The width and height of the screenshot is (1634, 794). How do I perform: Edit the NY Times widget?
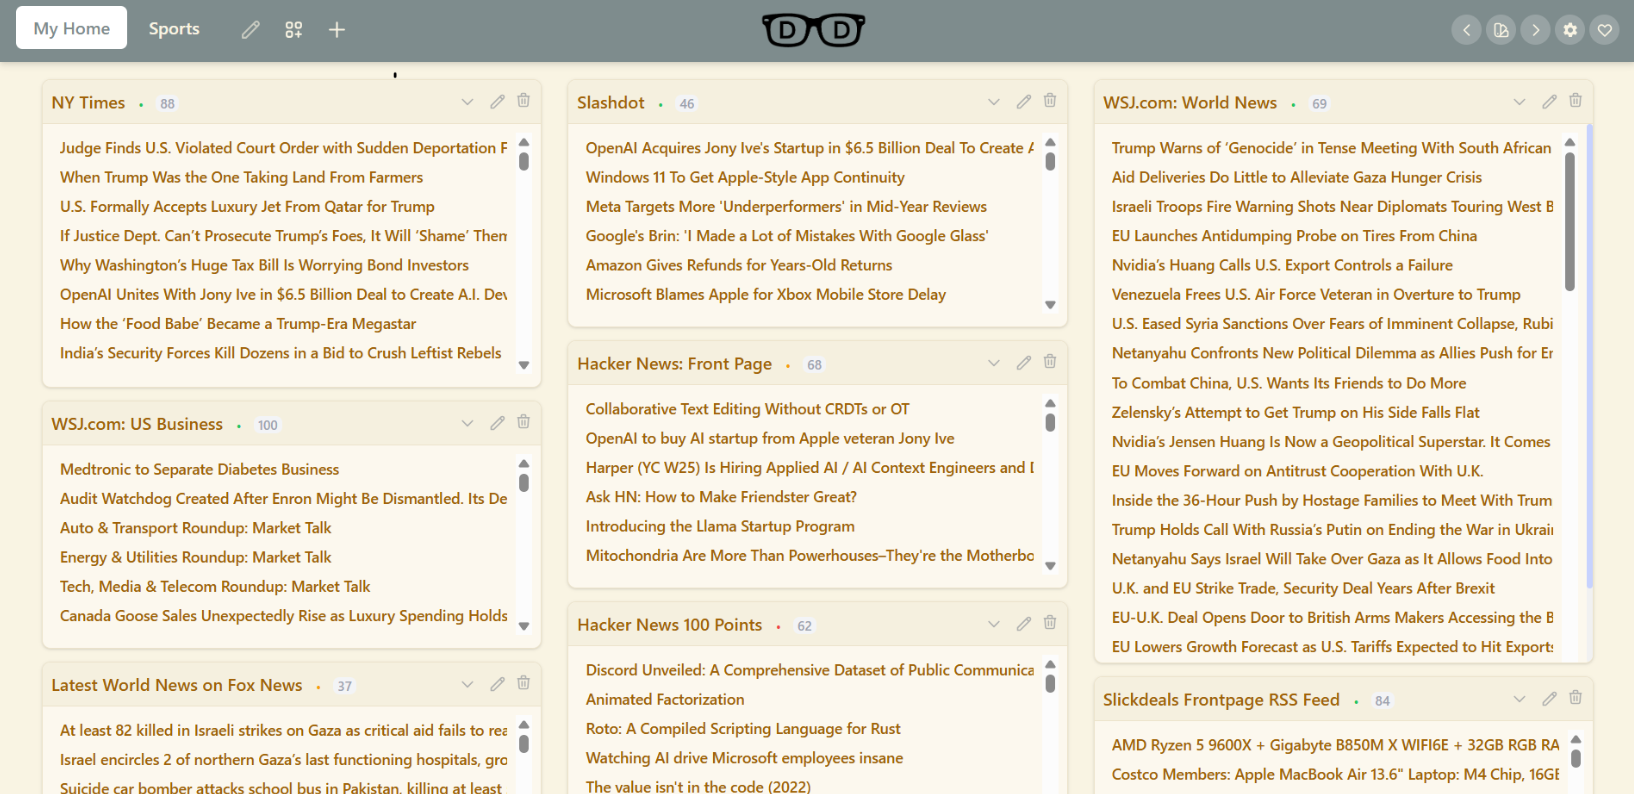497,102
